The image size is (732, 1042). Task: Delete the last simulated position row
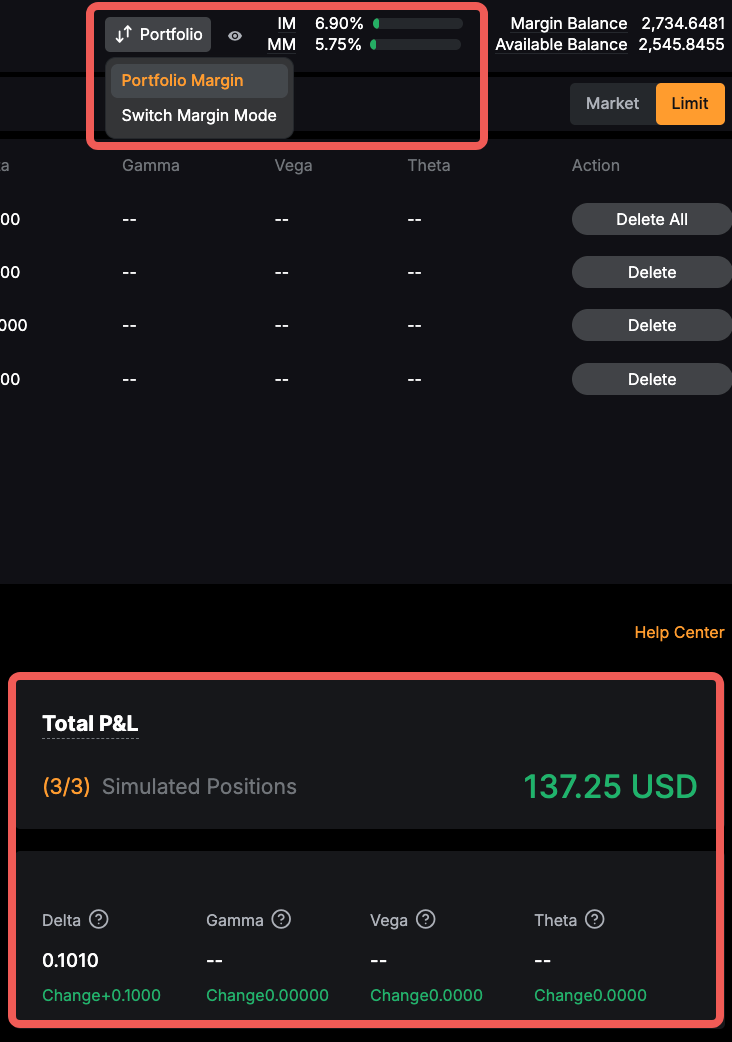click(652, 379)
